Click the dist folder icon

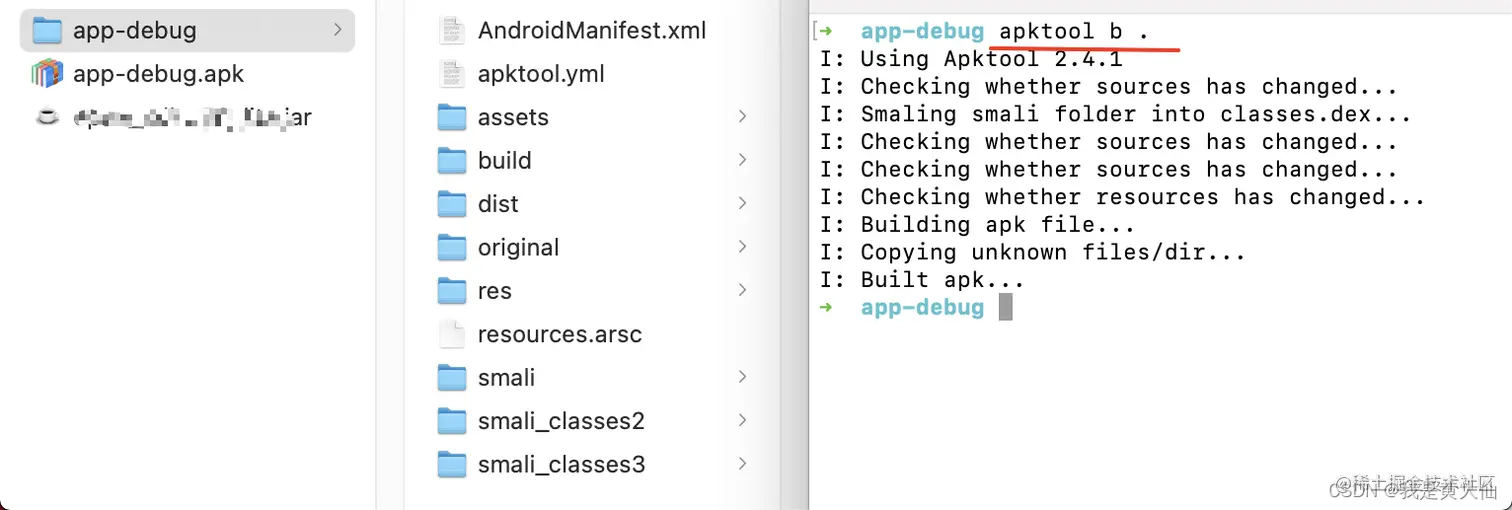coord(452,204)
